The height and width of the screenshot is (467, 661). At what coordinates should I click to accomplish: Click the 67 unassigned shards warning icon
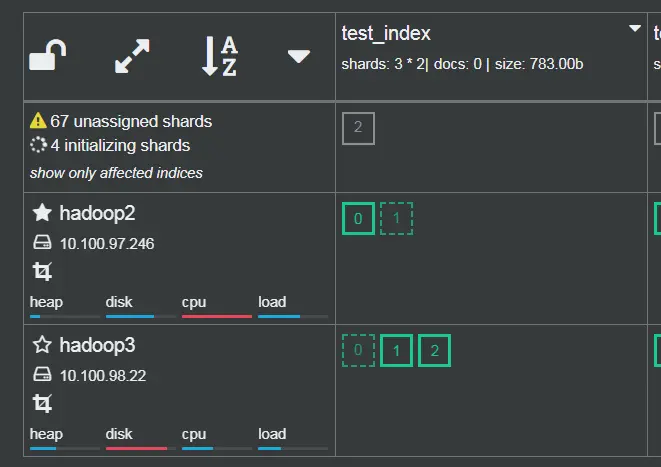[38, 121]
